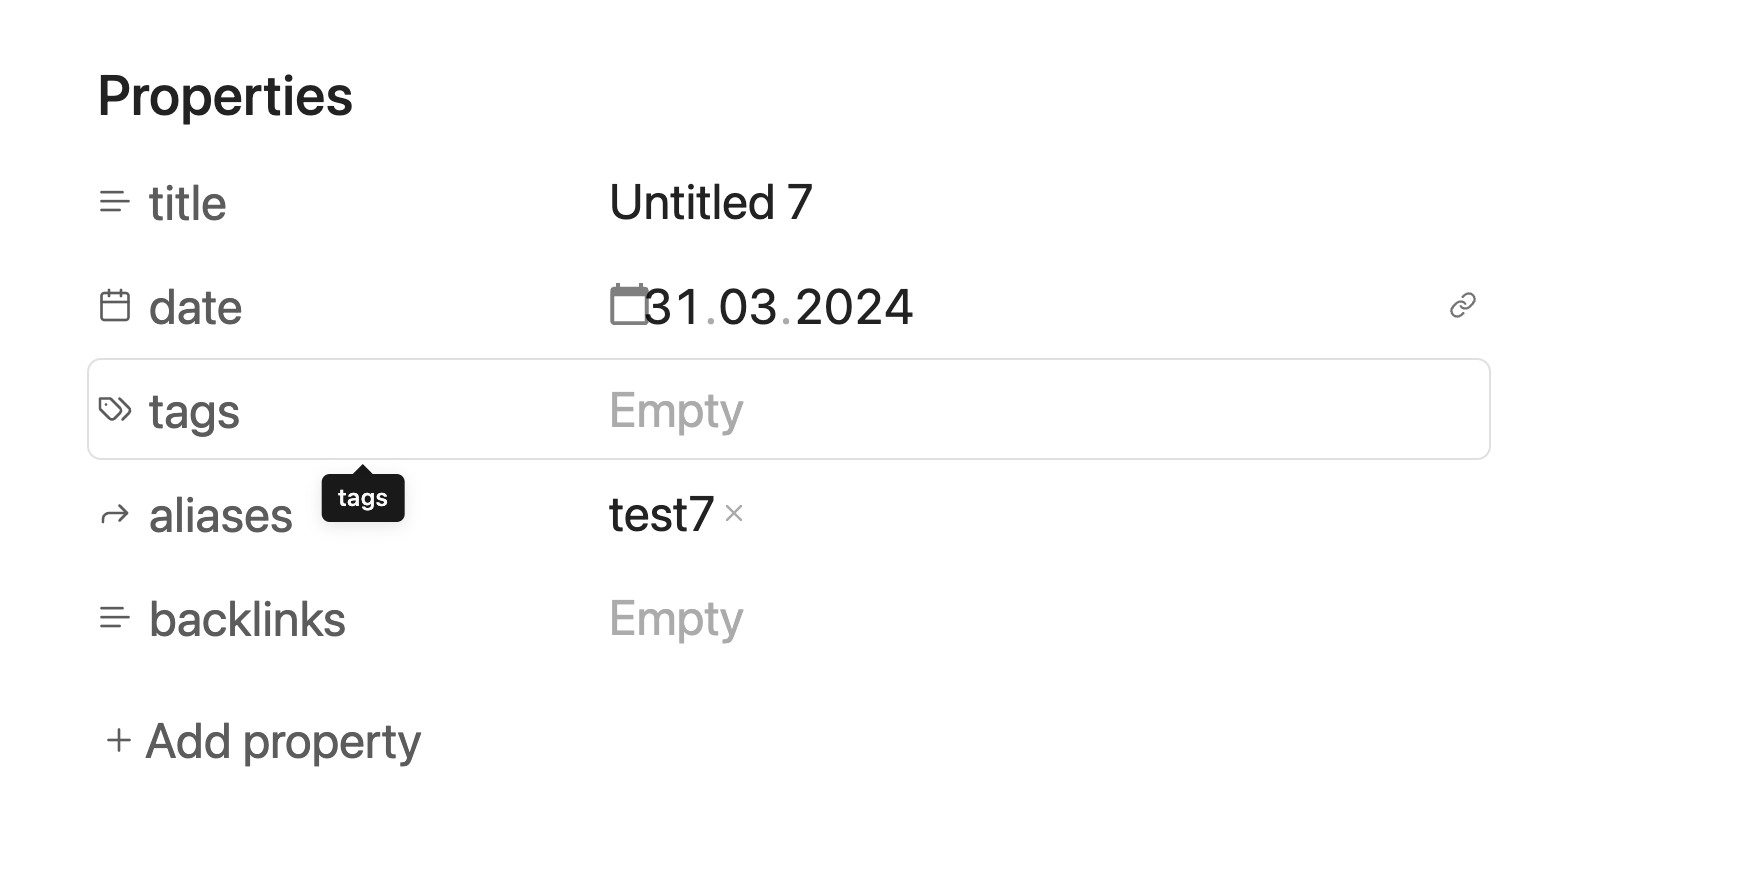Click the text icon beside backlinks property
The height and width of the screenshot is (874, 1752).
pos(115,618)
